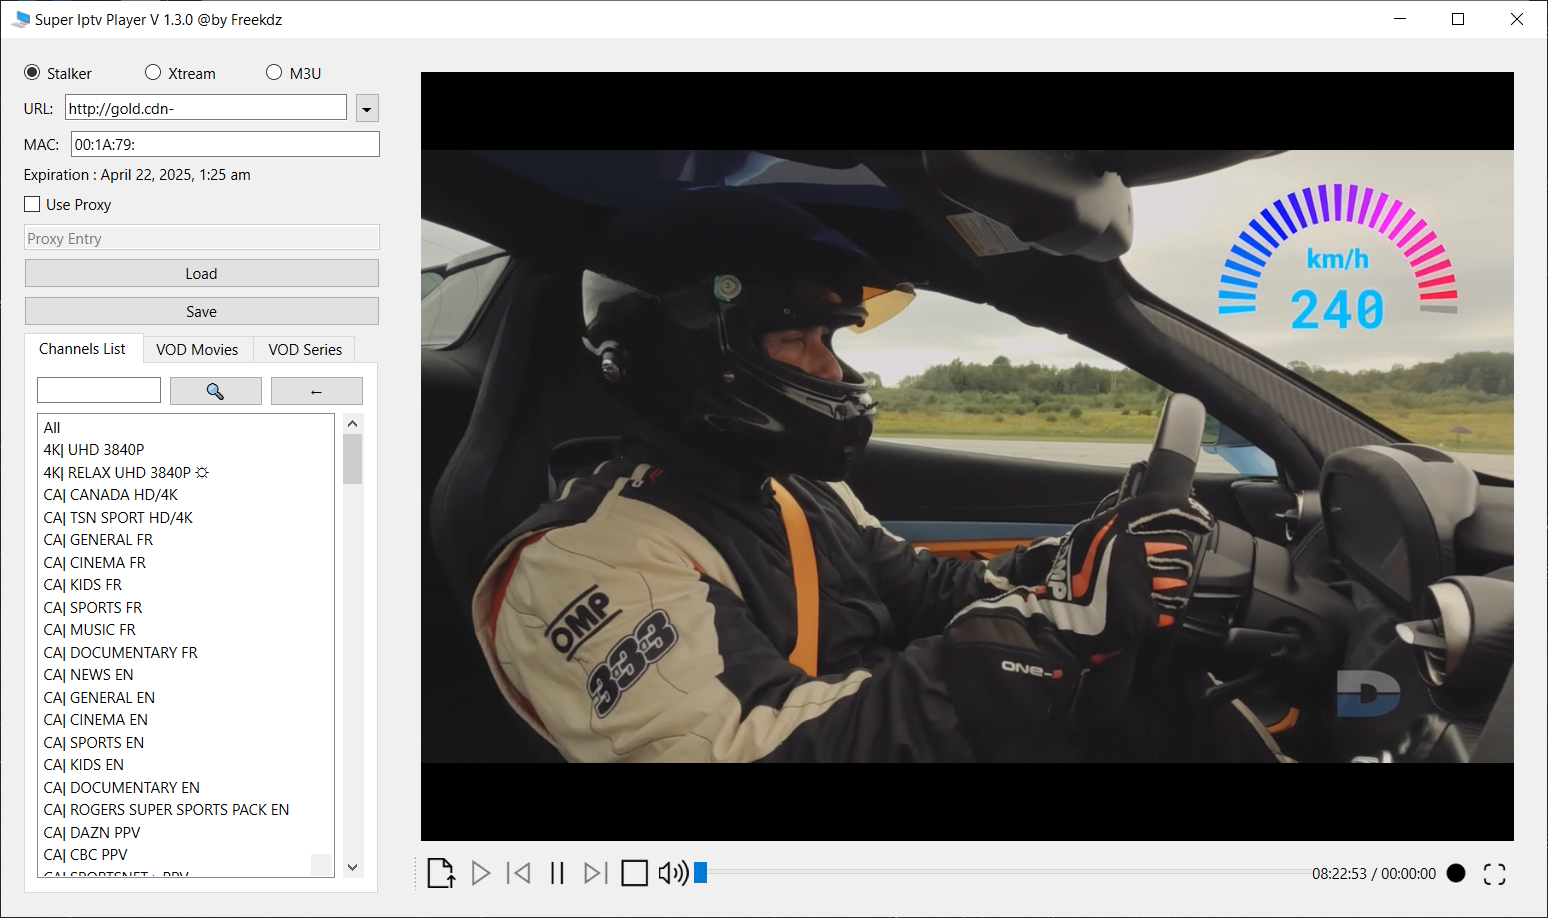Pause the current video

pyautogui.click(x=557, y=873)
